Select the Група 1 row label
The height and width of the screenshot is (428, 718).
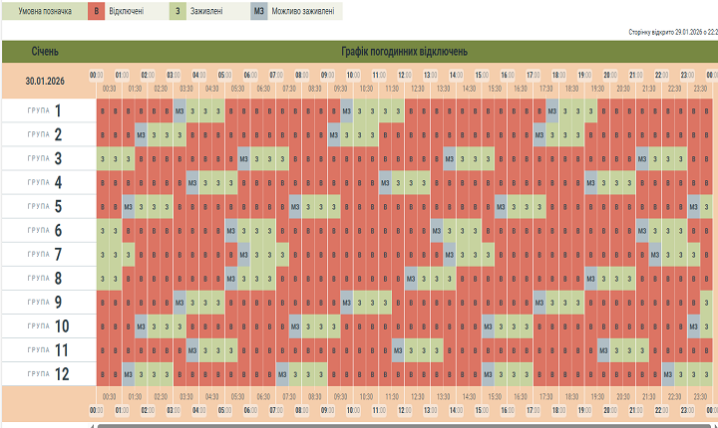click(48, 111)
